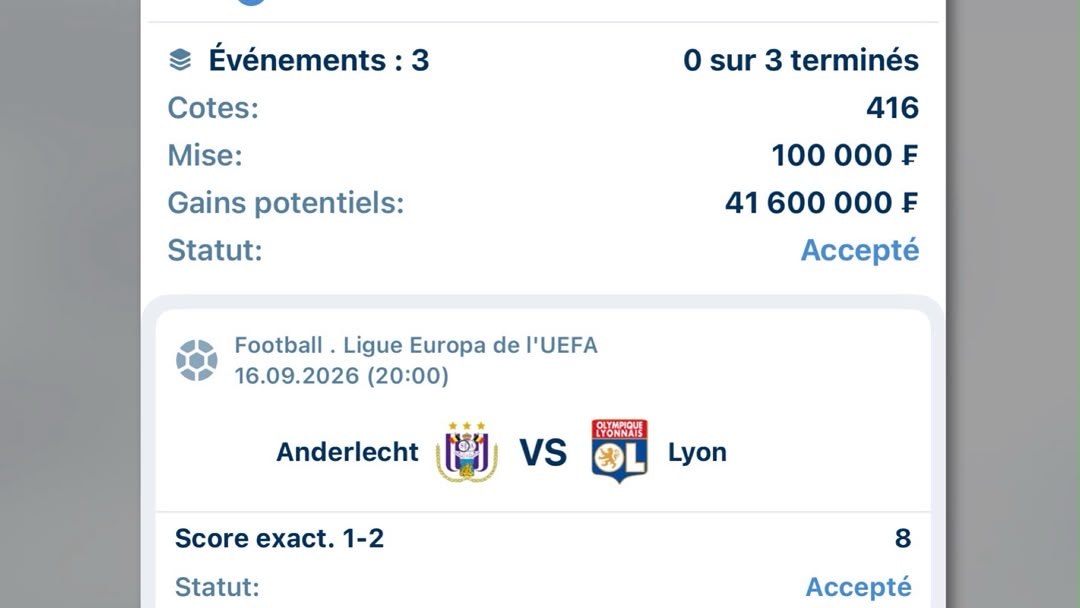
Task: Select the Événements : 3 heading
Action: (319, 60)
